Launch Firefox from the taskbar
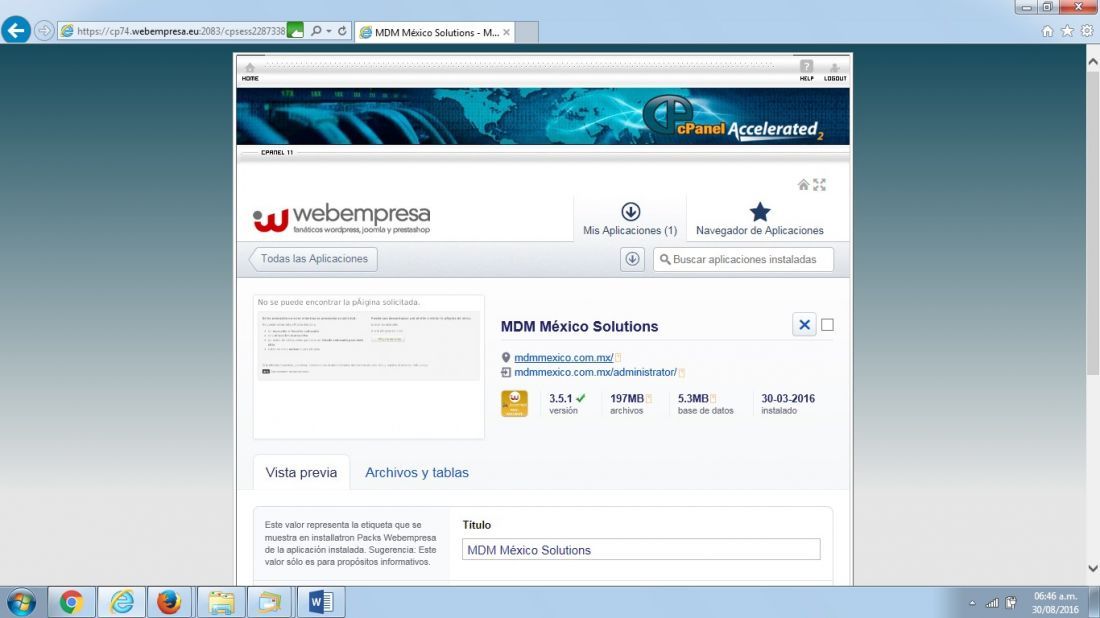Viewport: 1100px width, 618px height. pyautogui.click(x=169, y=602)
